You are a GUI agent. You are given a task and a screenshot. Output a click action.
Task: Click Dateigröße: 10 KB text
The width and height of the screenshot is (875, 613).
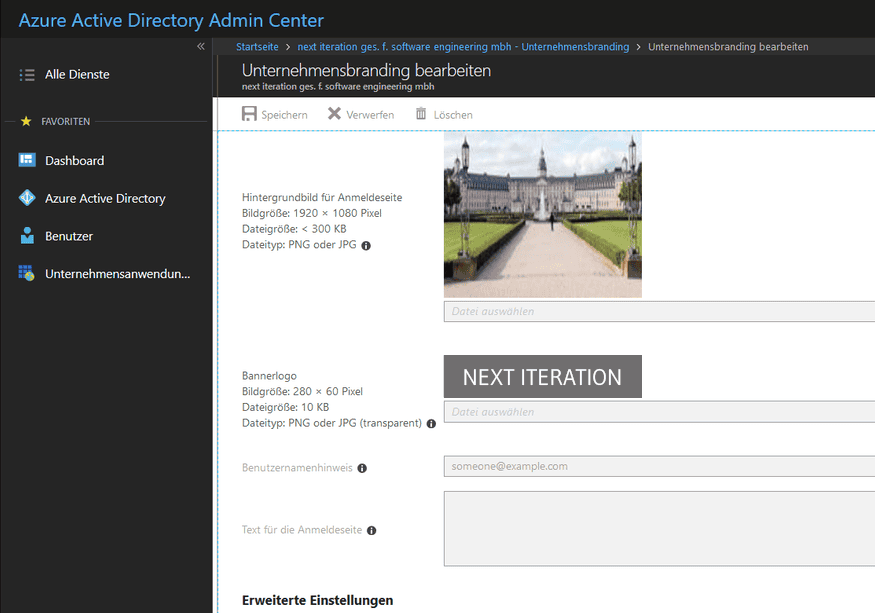point(285,407)
